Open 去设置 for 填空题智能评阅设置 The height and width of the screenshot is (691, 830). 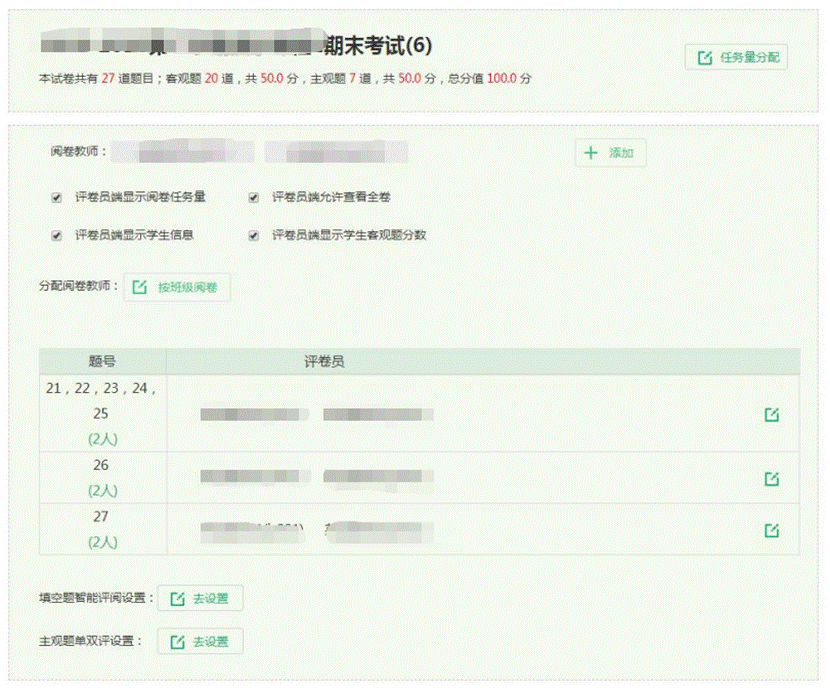pyautogui.click(x=200, y=599)
